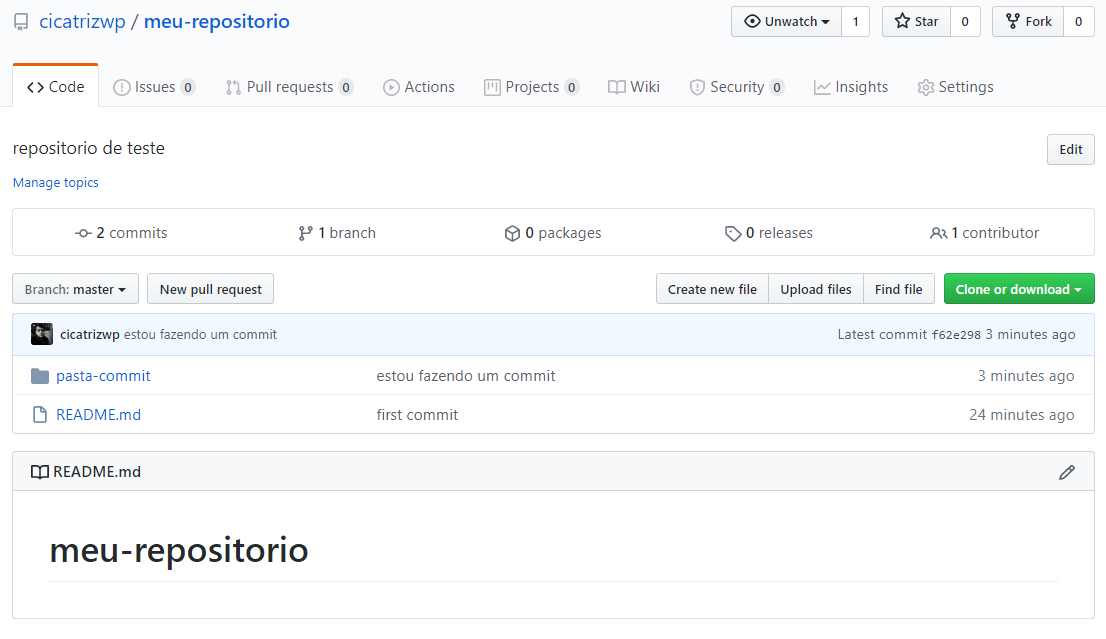Click the meu-repositorio repository title link
1106x639 pixels.
(217, 22)
